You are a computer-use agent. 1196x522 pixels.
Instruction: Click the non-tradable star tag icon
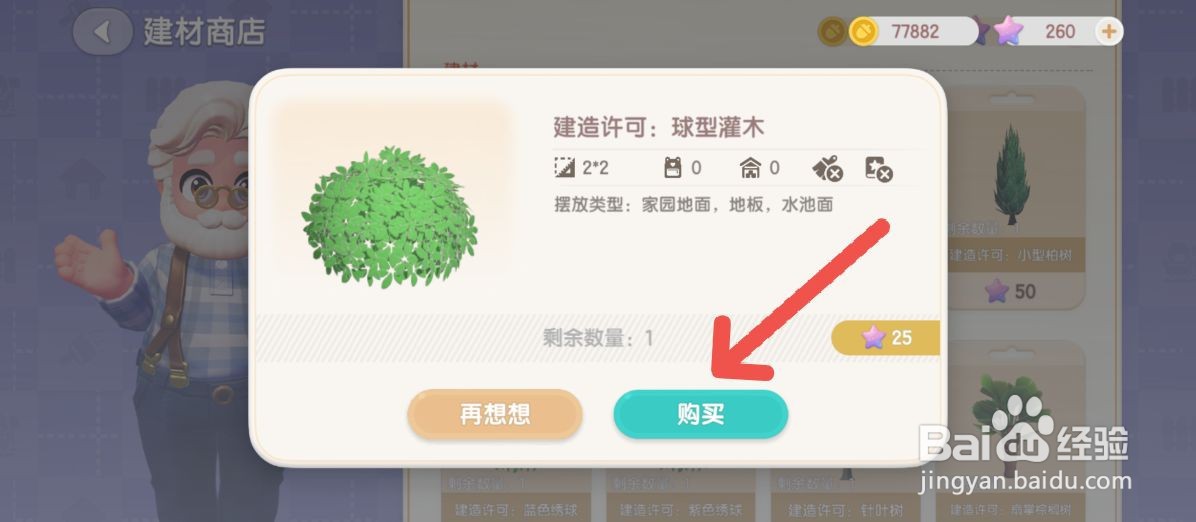click(x=879, y=169)
